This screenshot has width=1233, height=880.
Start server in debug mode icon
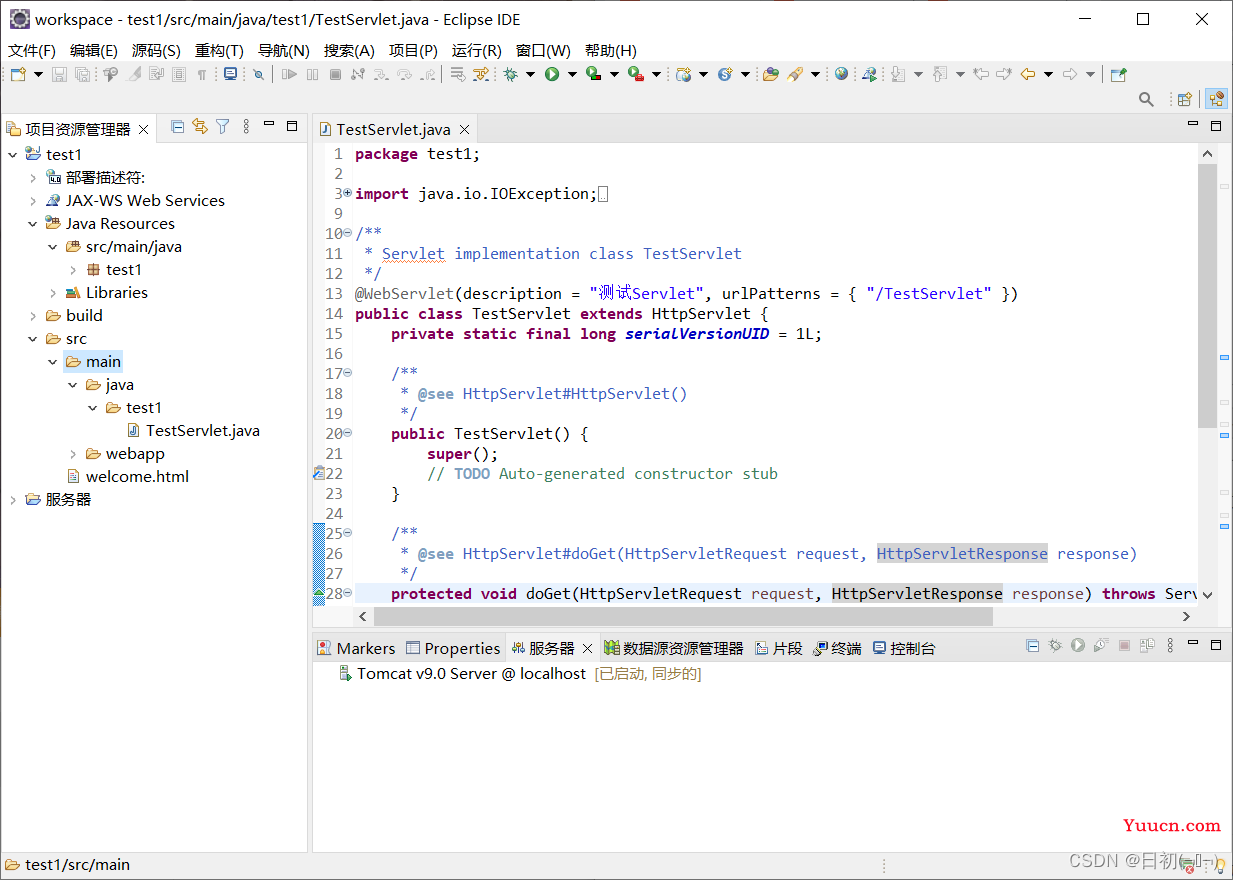(x=1055, y=646)
